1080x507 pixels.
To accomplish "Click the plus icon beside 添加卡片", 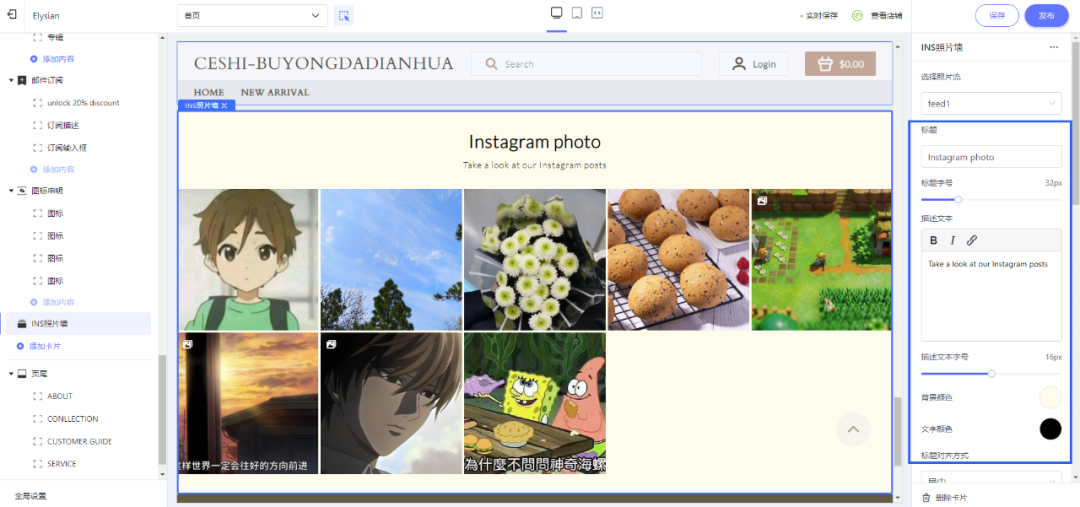I will (20, 346).
